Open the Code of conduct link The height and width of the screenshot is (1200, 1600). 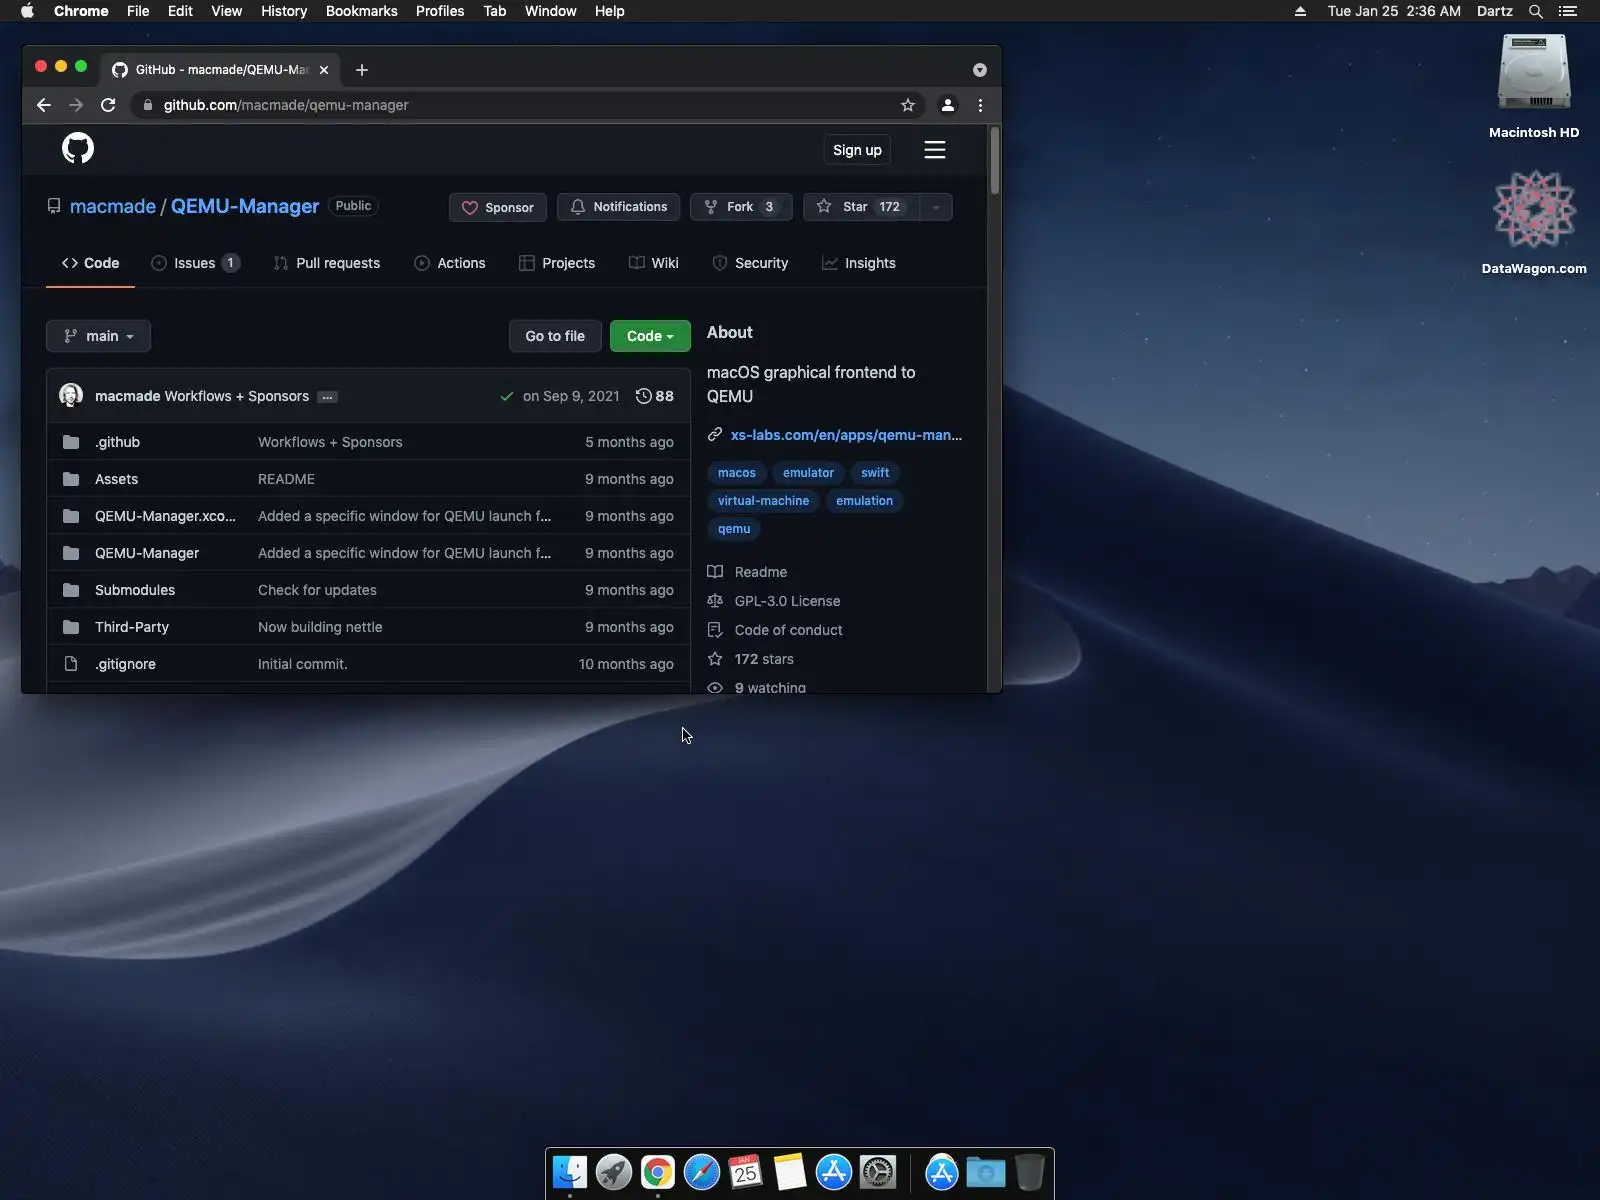click(x=788, y=630)
